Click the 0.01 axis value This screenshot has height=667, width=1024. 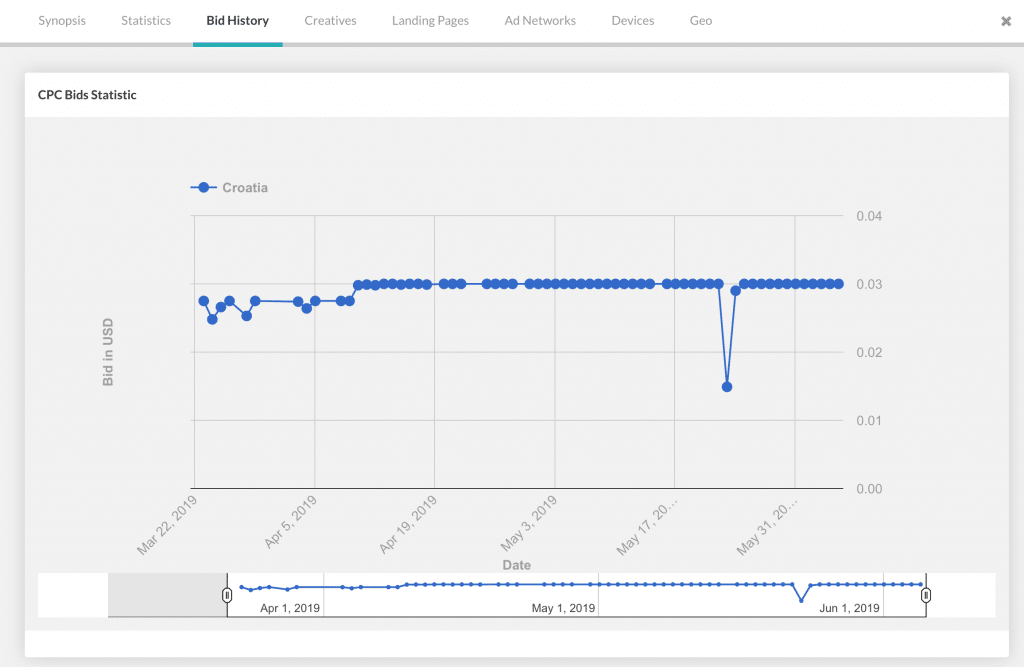[x=869, y=420]
